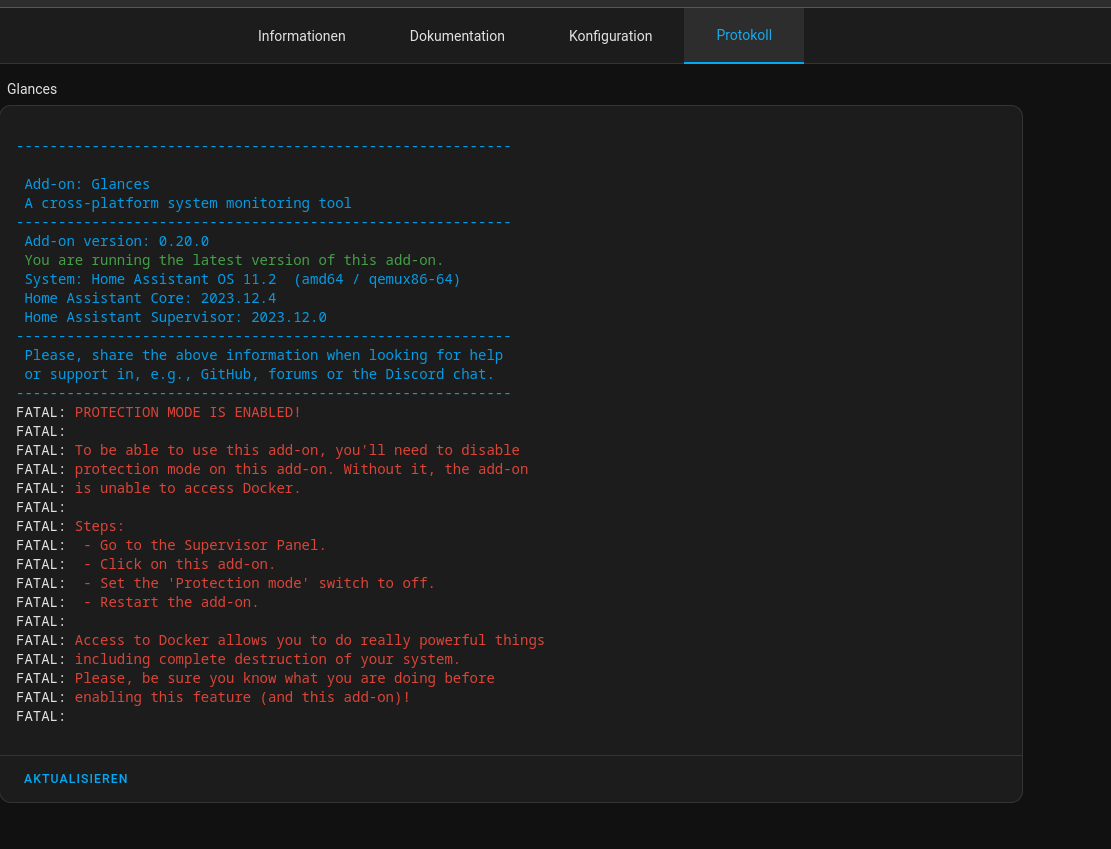Screen dimensions: 1111x849
Task: Click 'protection mode on this add-on. Without it' line
Action: coord(301,470)
